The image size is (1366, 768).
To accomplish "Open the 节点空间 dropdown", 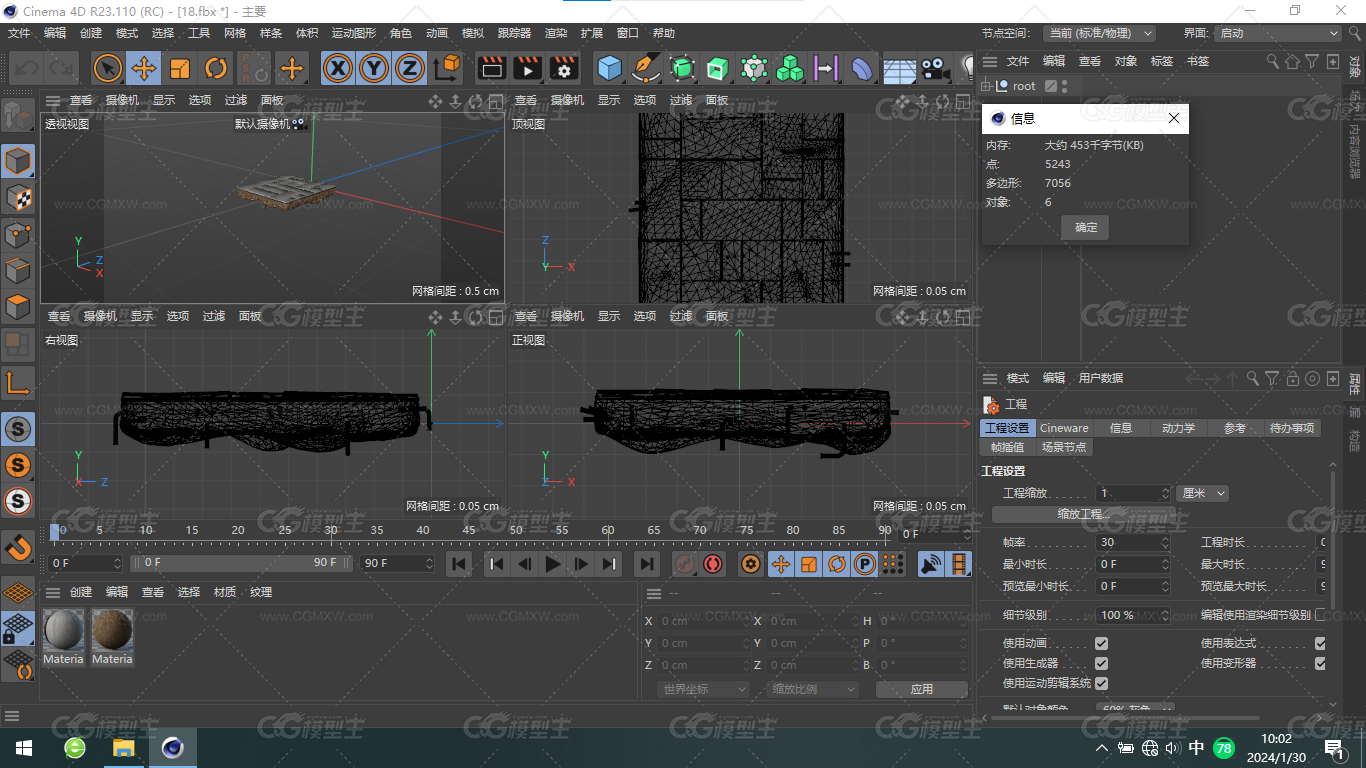I will tap(1099, 33).
